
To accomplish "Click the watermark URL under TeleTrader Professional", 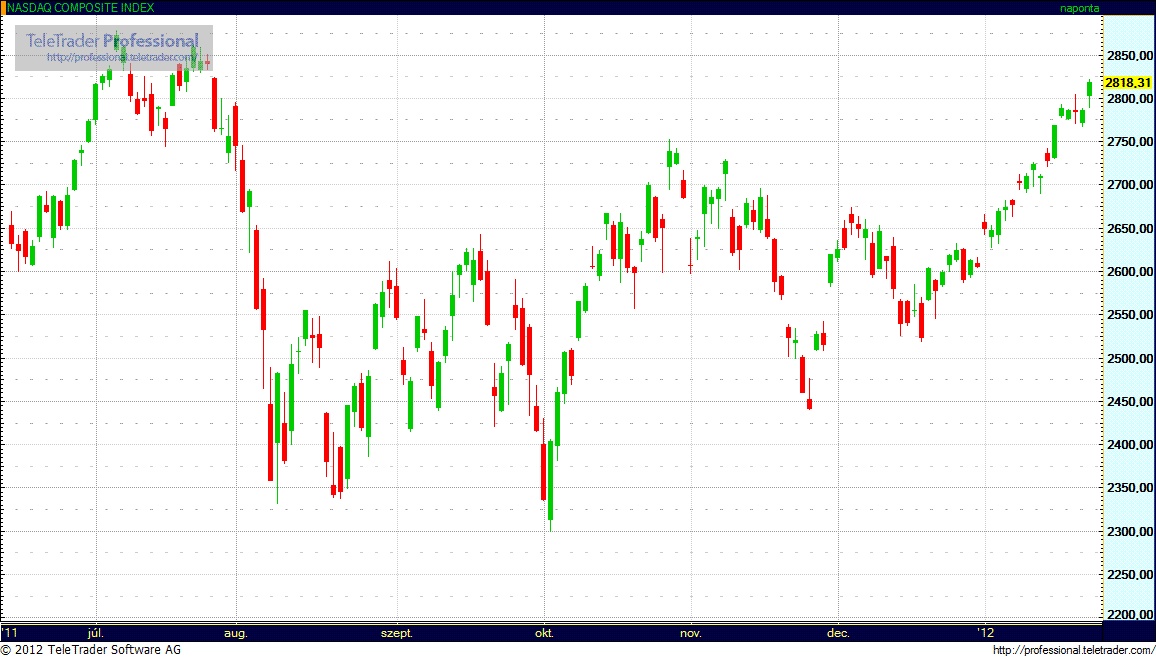I will click(120, 58).
